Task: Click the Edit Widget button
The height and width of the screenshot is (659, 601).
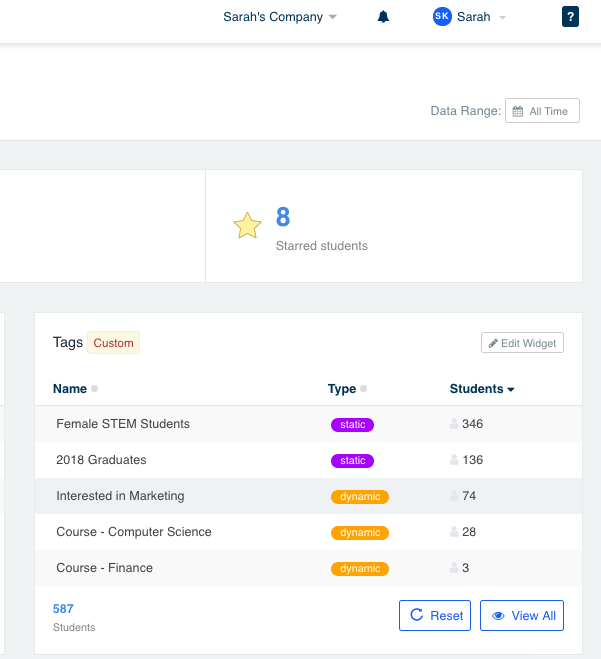Action: point(522,343)
